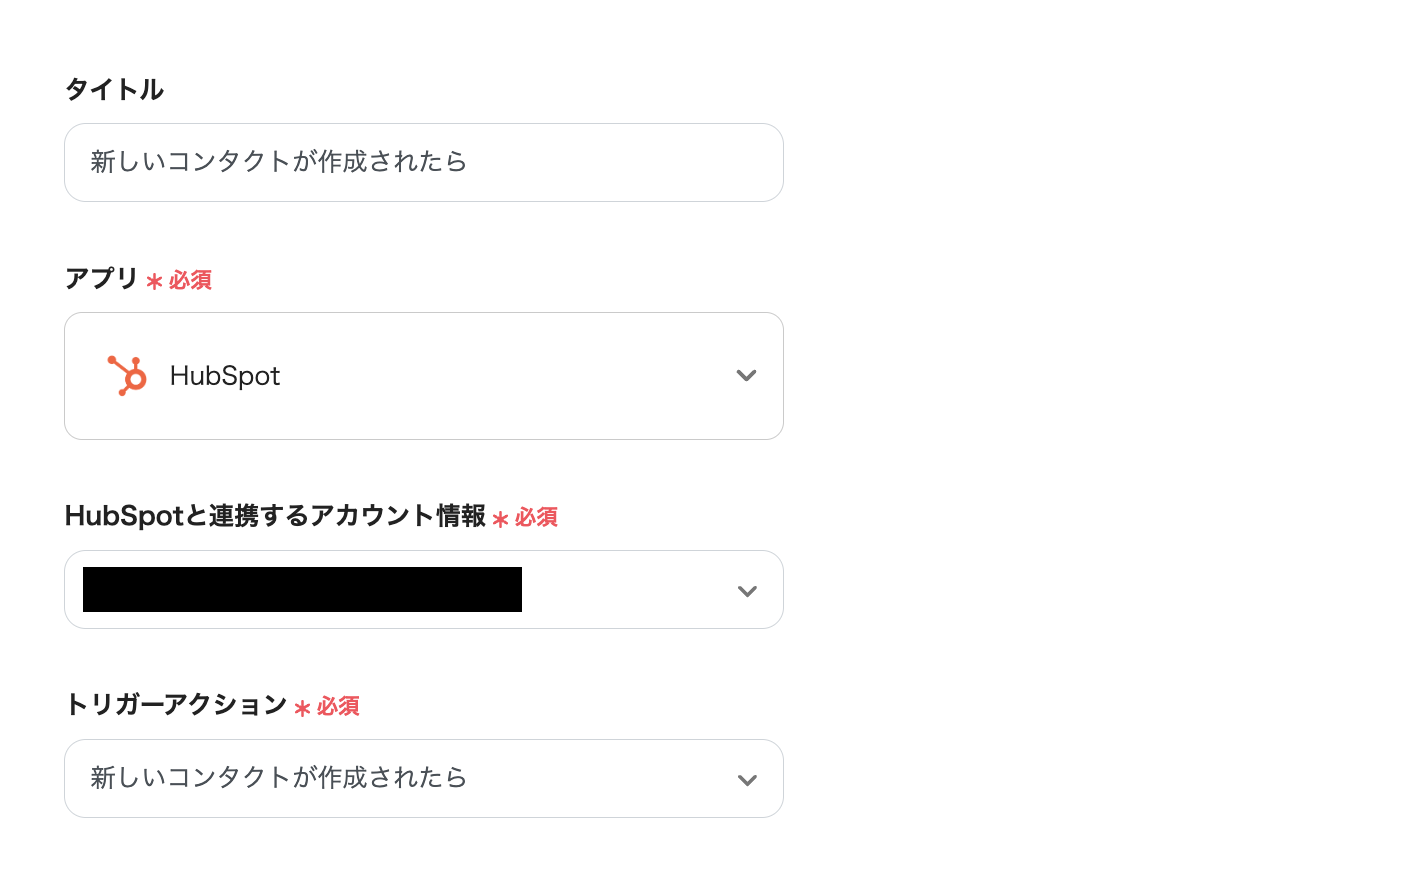The width and height of the screenshot is (1402, 882).
Task: Click 必須 marker beside account information label
Action: pyautogui.click(x=536, y=517)
